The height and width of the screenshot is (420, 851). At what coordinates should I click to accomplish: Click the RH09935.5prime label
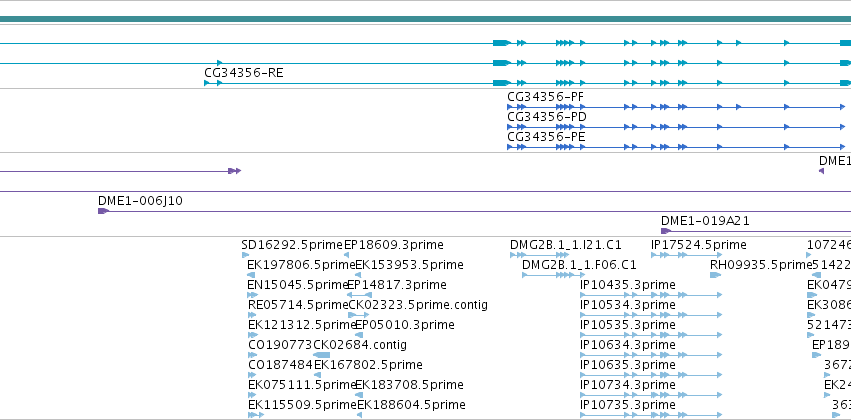(x=760, y=265)
